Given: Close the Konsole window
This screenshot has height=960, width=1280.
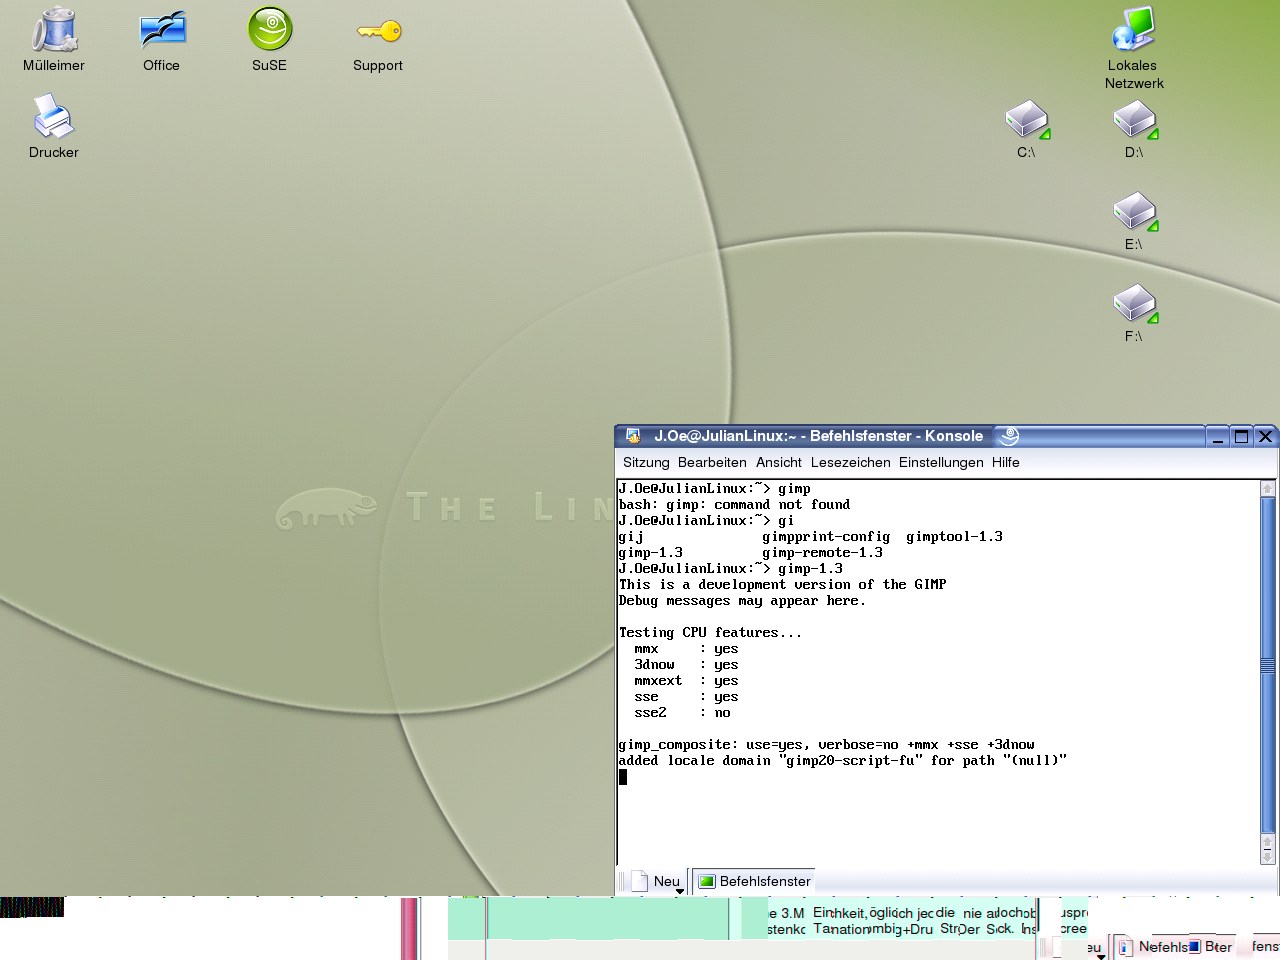Looking at the screenshot, I should [x=1265, y=436].
